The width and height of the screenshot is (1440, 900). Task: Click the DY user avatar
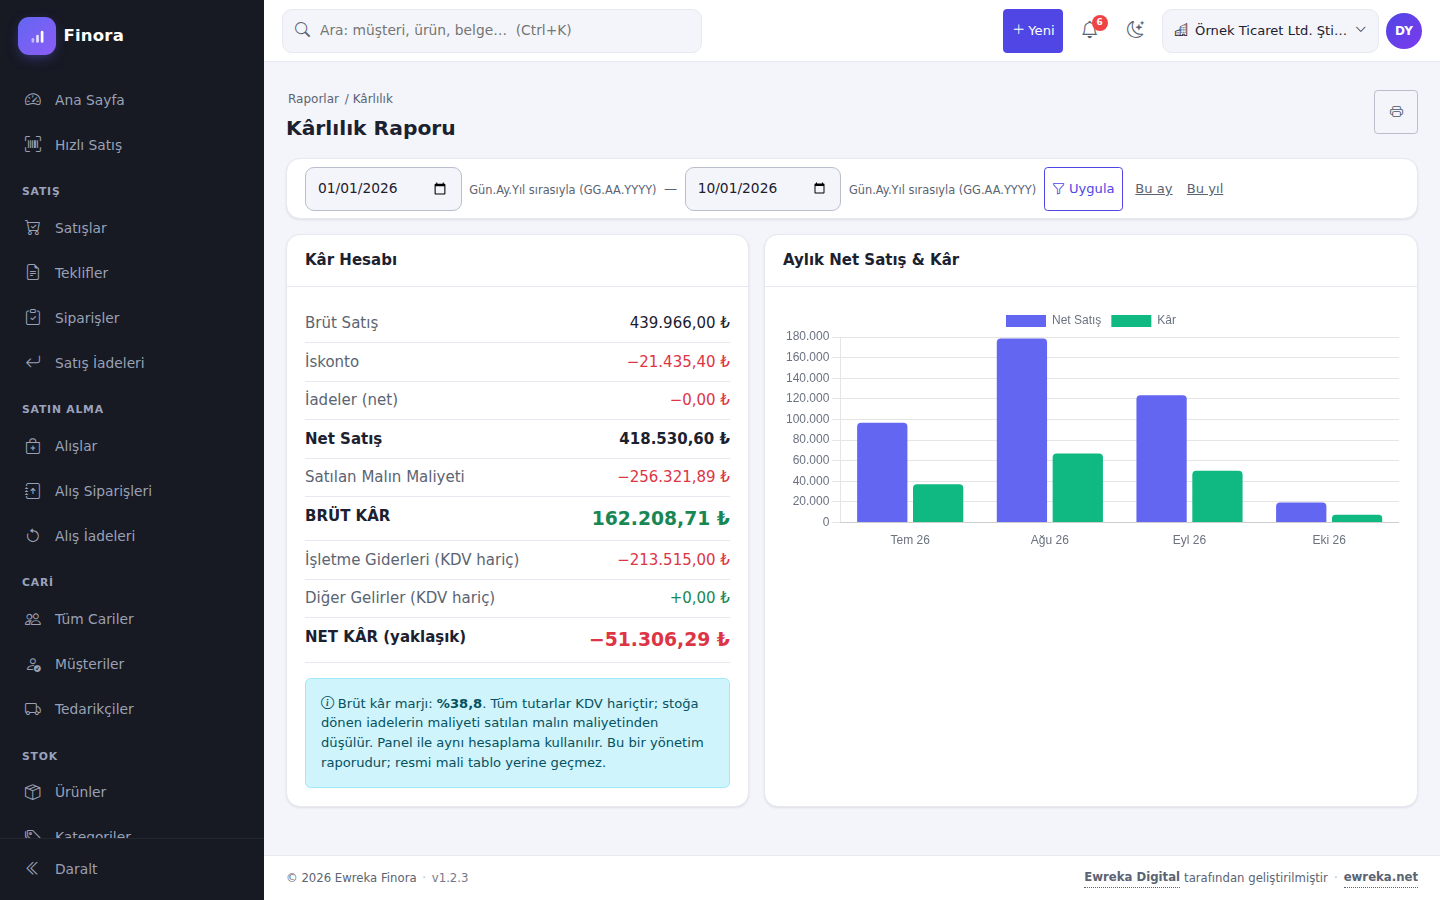tap(1404, 31)
